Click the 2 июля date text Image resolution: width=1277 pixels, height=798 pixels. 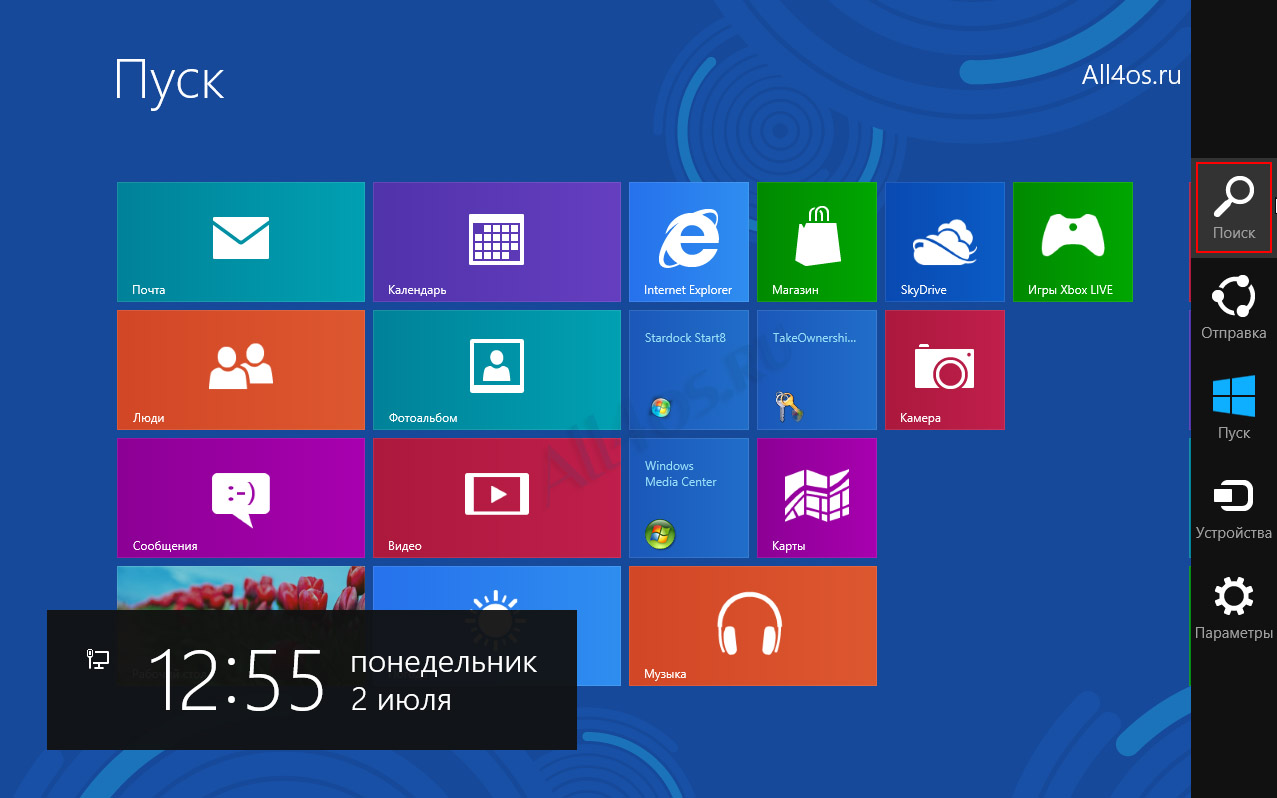click(401, 699)
